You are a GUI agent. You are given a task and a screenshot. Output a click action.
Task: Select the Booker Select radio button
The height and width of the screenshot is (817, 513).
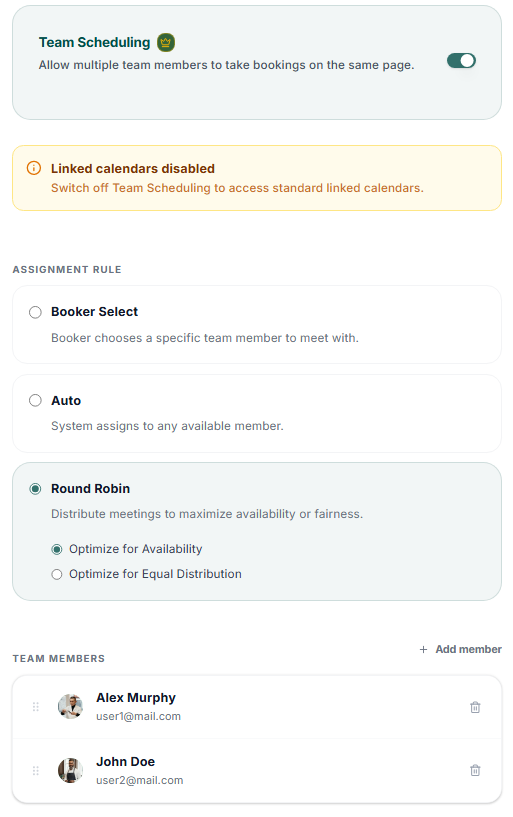click(35, 312)
